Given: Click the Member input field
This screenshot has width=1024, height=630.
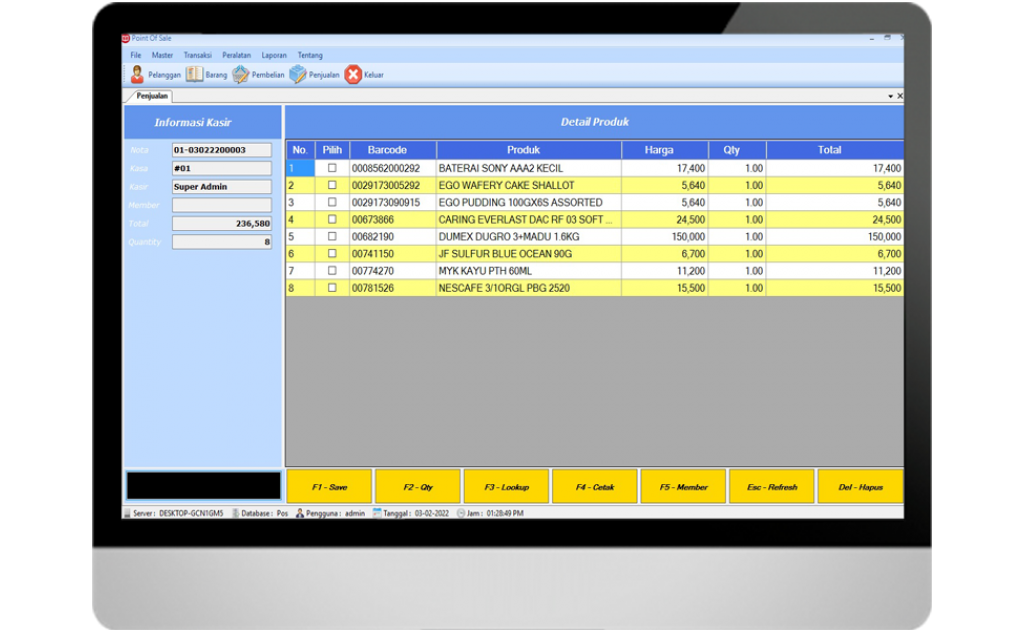Looking at the screenshot, I should 221,205.
